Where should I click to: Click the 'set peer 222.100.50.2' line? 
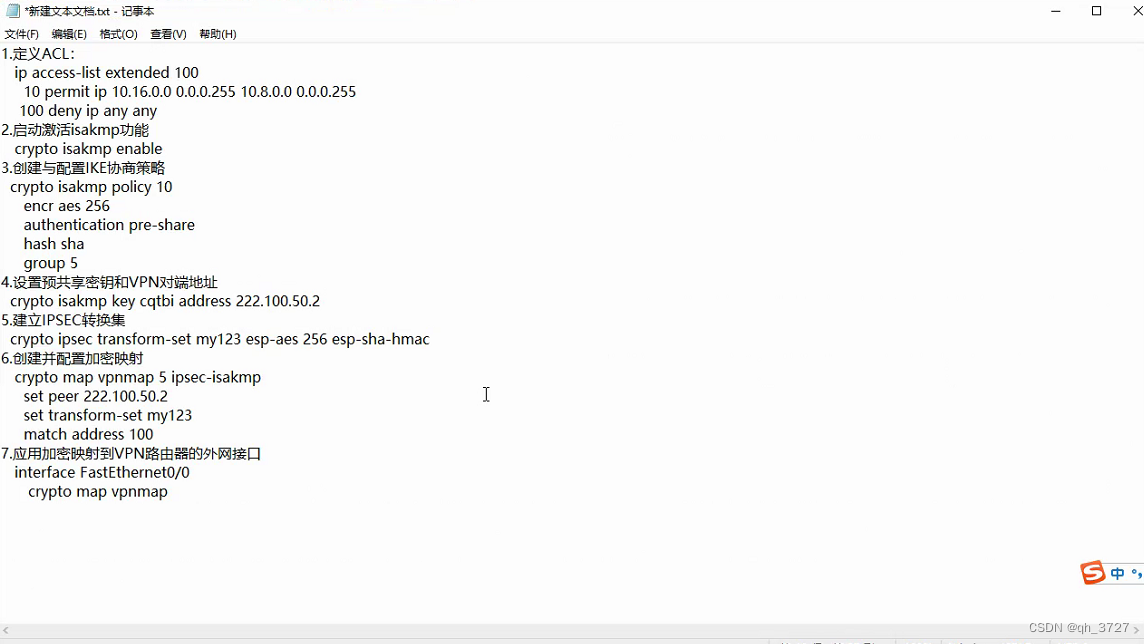96,396
